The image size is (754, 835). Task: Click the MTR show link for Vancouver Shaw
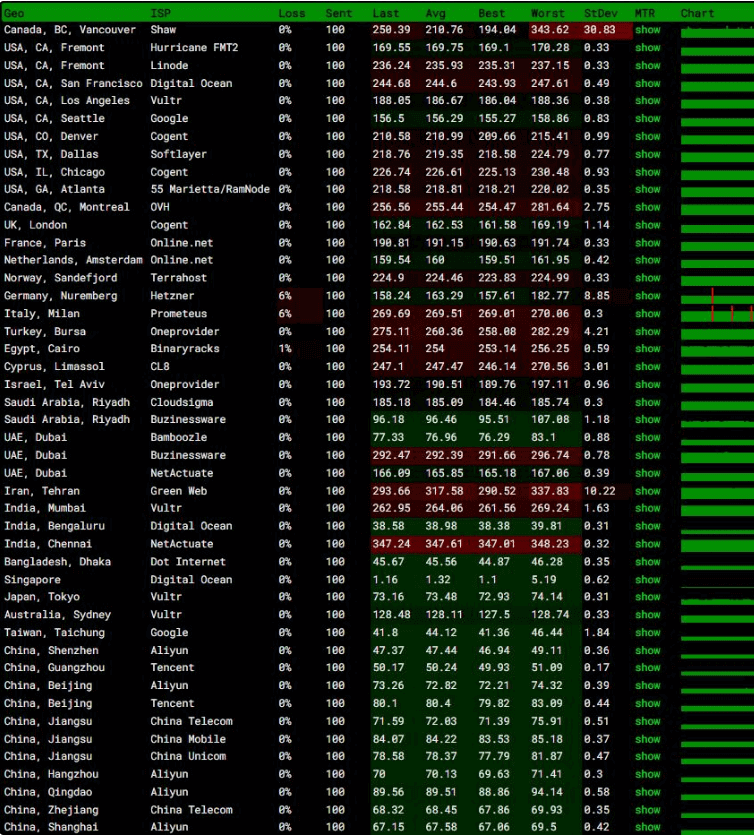point(647,30)
